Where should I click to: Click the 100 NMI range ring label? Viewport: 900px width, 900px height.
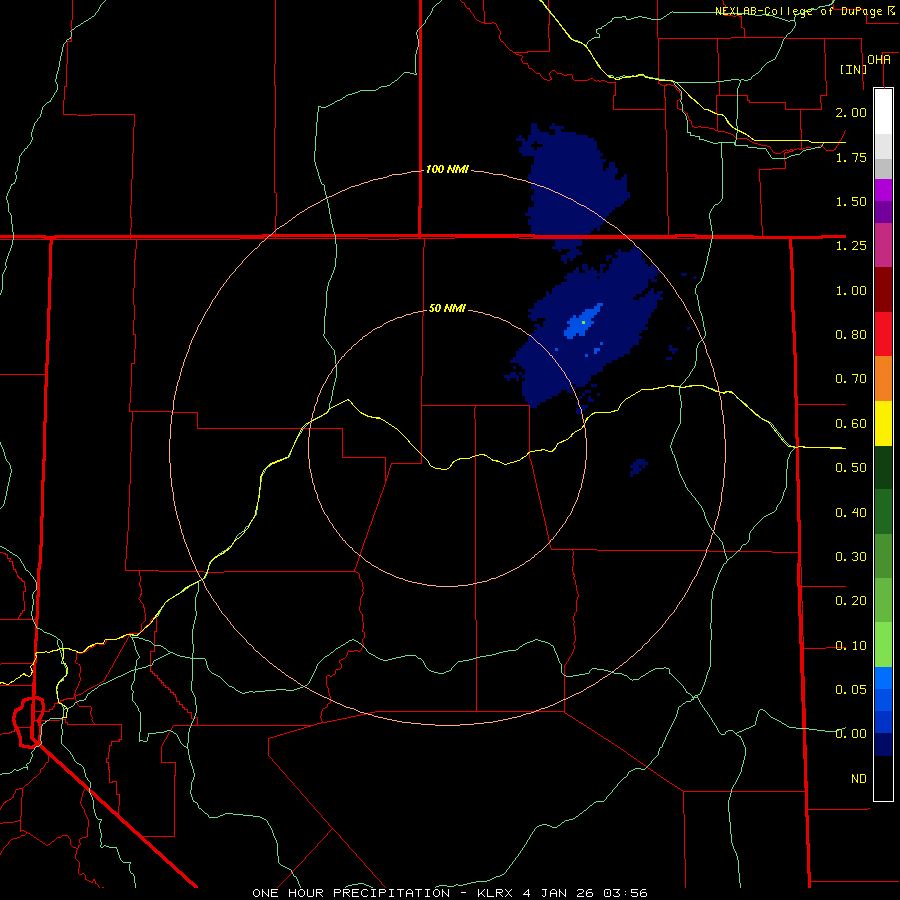pos(447,169)
